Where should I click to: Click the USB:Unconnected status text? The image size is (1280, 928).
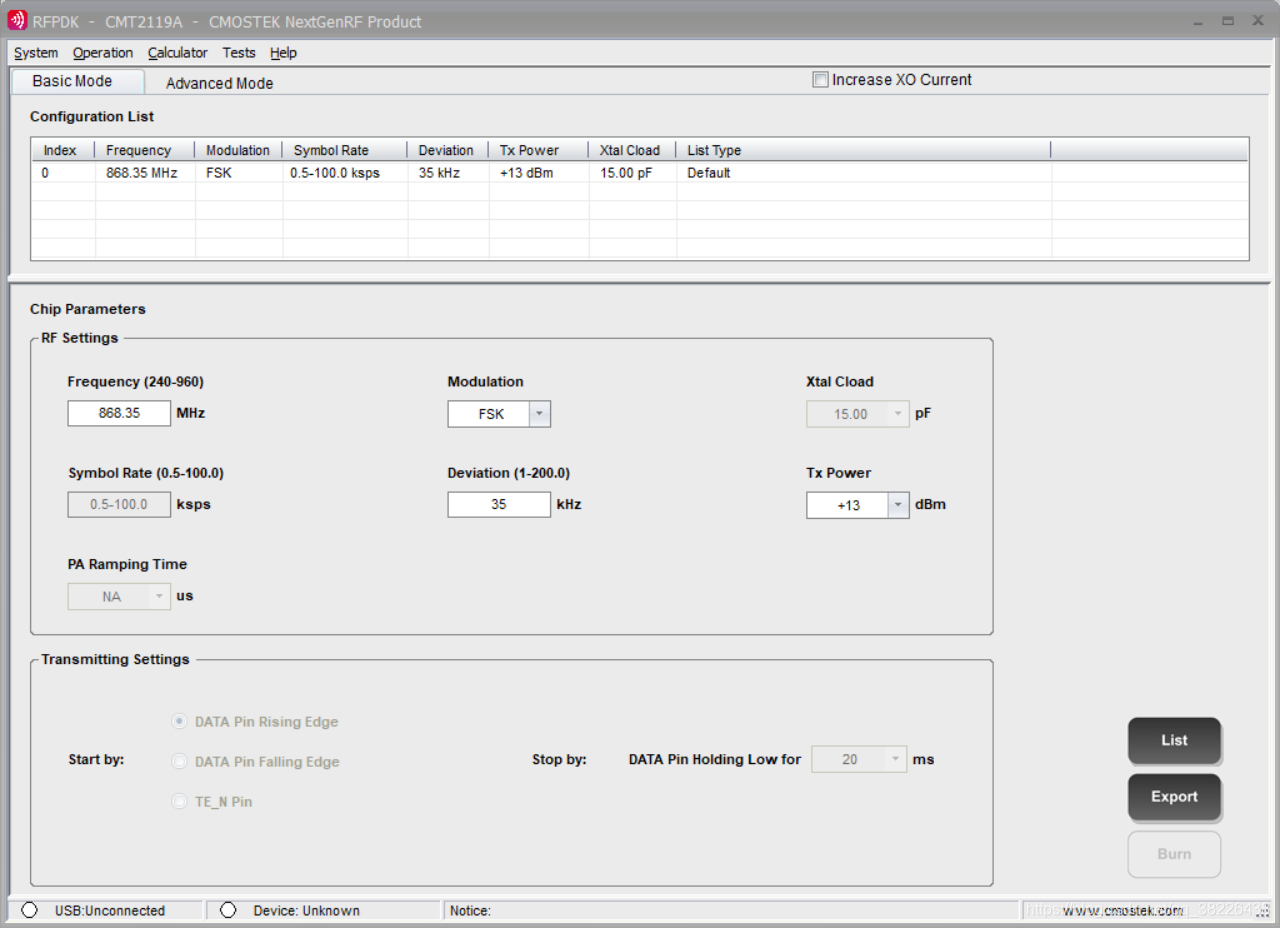110,911
